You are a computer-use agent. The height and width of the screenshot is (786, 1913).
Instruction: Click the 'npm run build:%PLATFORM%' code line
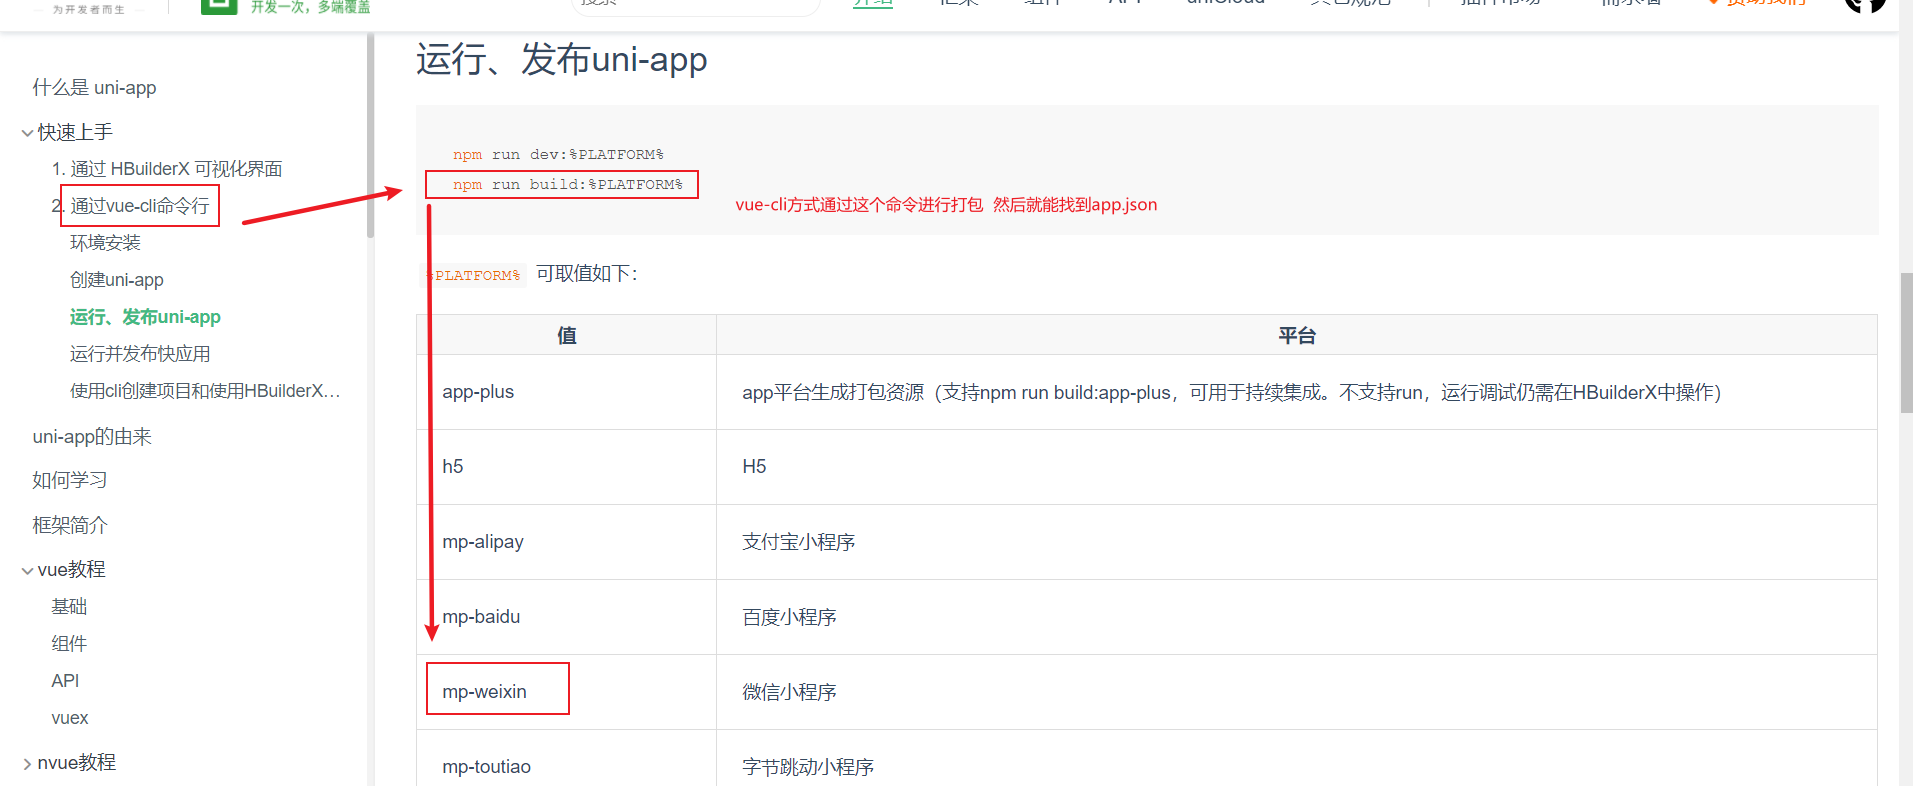(567, 184)
